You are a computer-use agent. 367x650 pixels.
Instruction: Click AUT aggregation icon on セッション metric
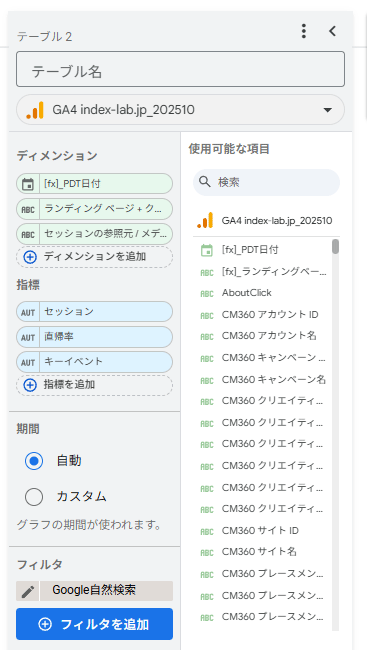(28, 312)
